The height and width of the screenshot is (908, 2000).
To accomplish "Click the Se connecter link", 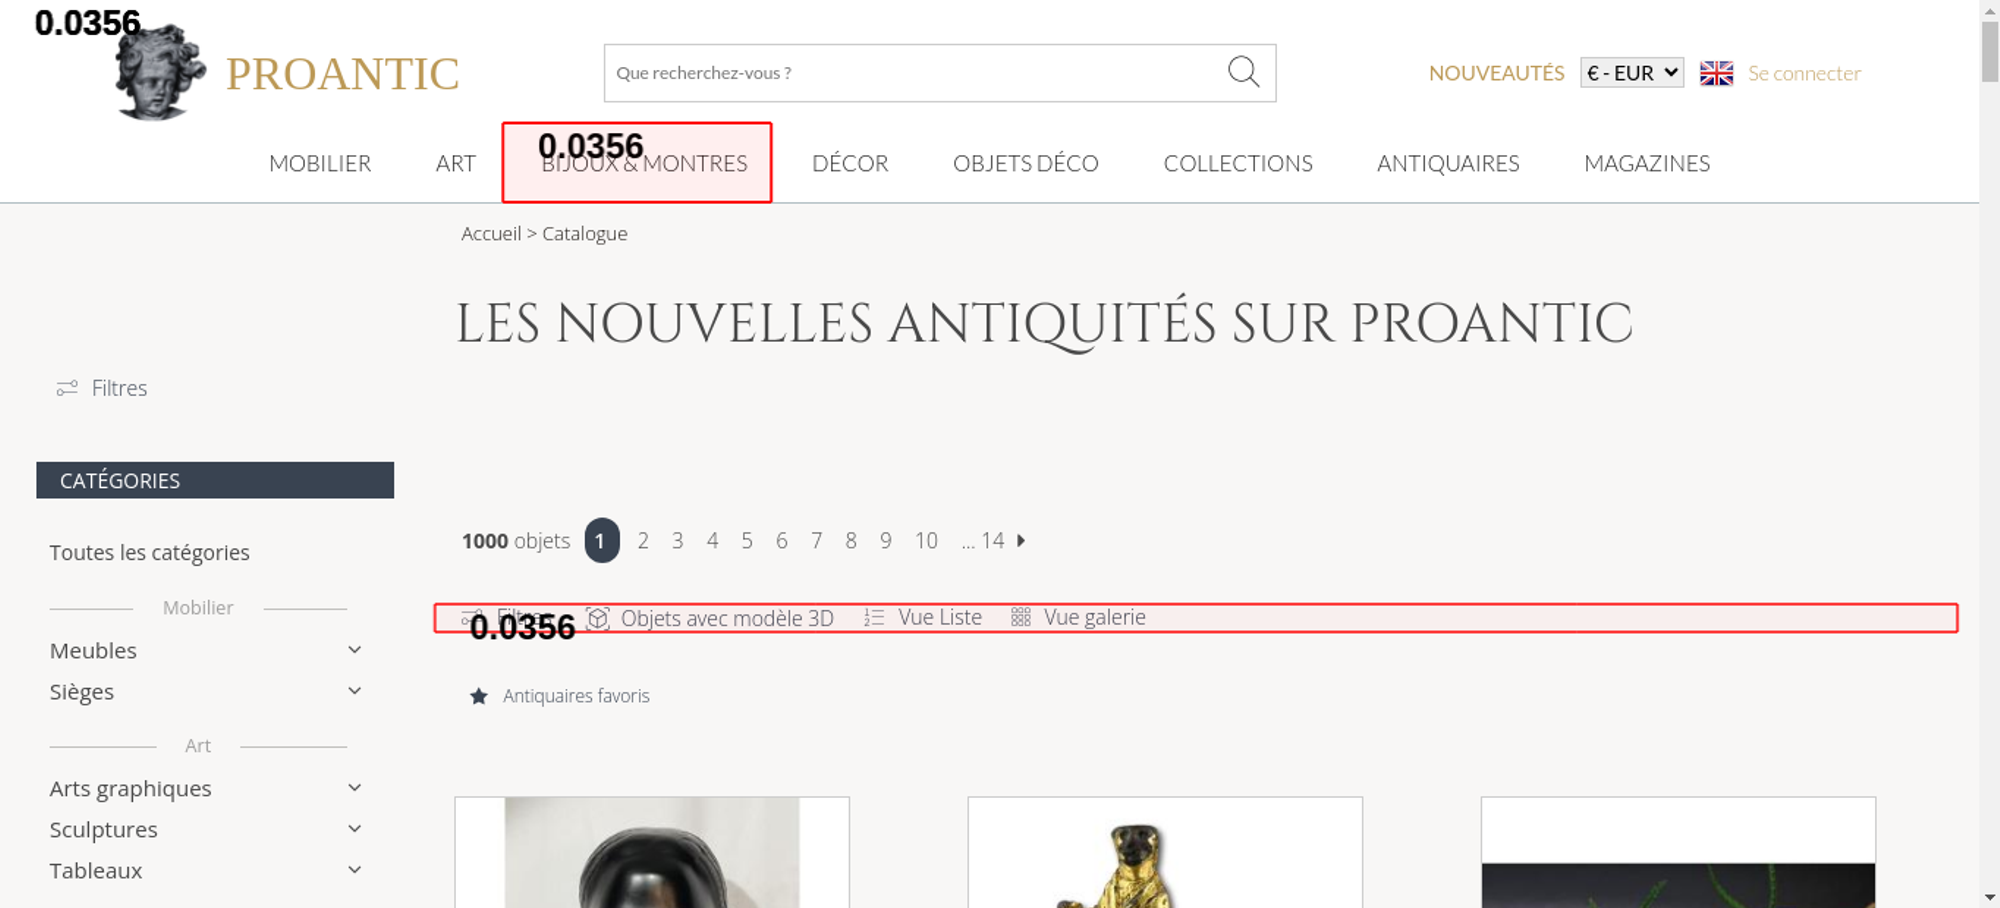I will click(x=1803, y=73).
